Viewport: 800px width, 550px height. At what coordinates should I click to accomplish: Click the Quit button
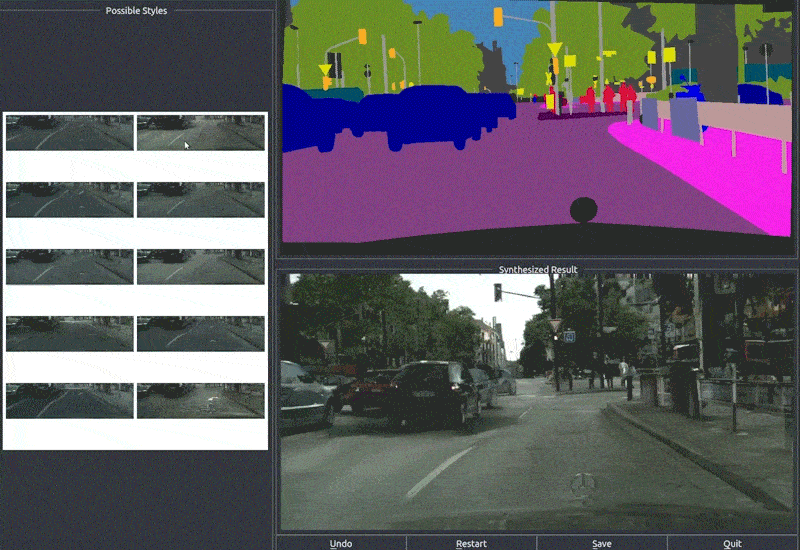tap(733, 543)
